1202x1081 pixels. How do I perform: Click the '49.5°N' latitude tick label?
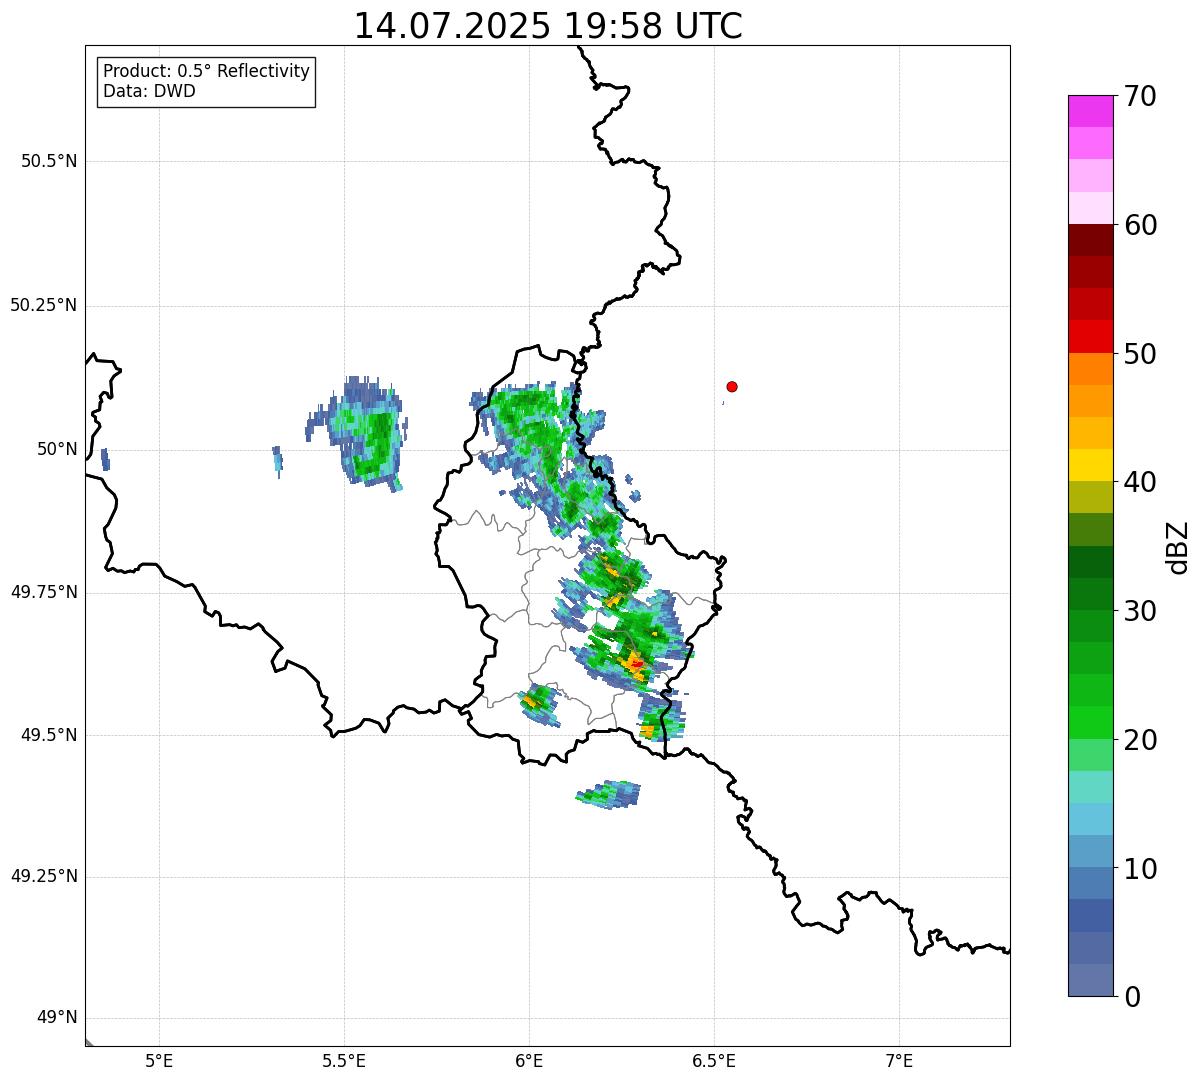(x=48, y=735)
